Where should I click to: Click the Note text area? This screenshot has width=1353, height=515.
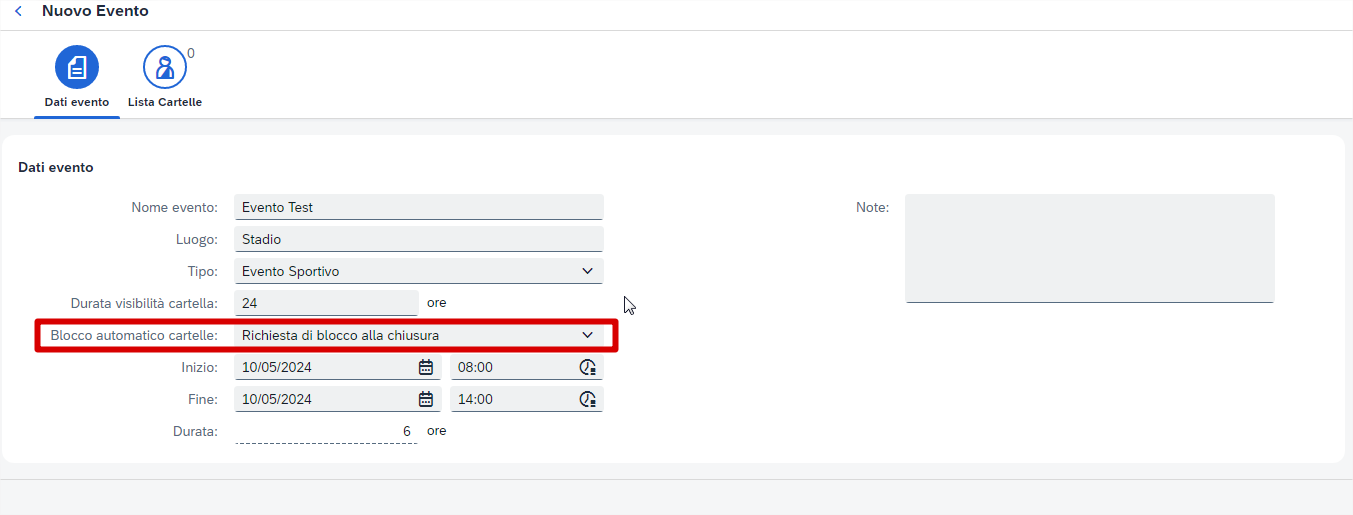click(1089, 248)
